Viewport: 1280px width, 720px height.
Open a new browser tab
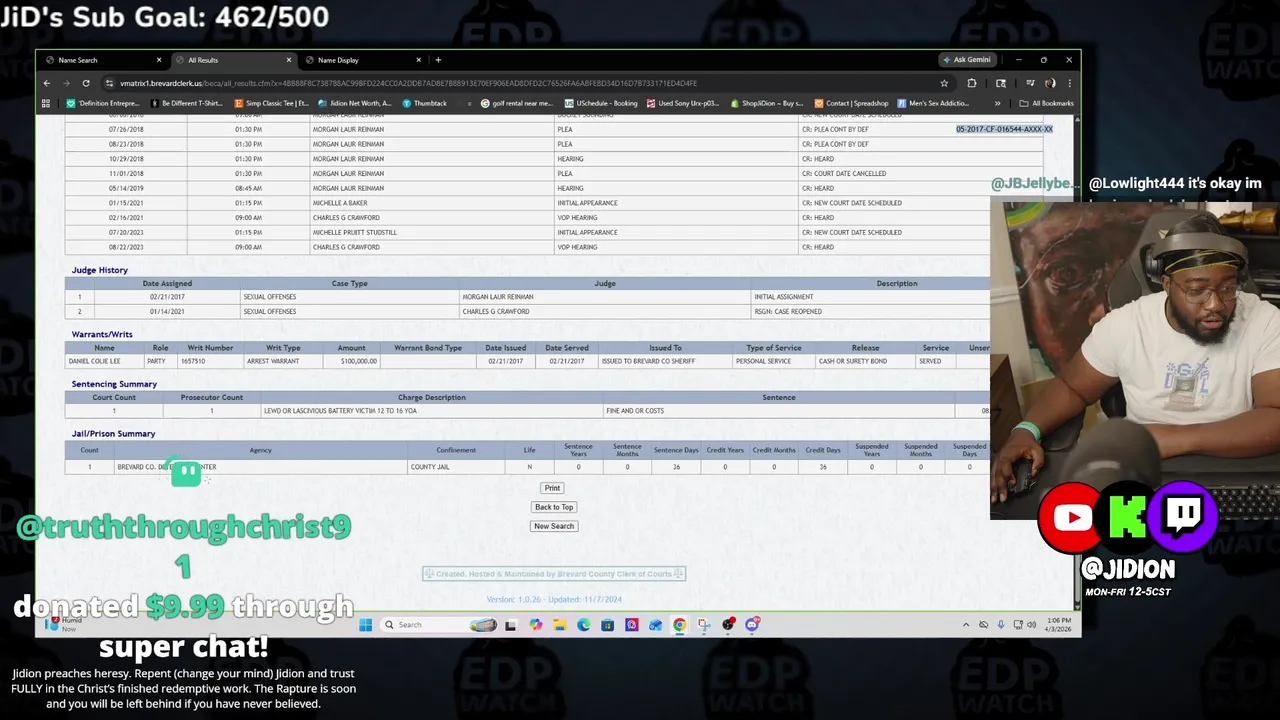[x=437, y=60]
